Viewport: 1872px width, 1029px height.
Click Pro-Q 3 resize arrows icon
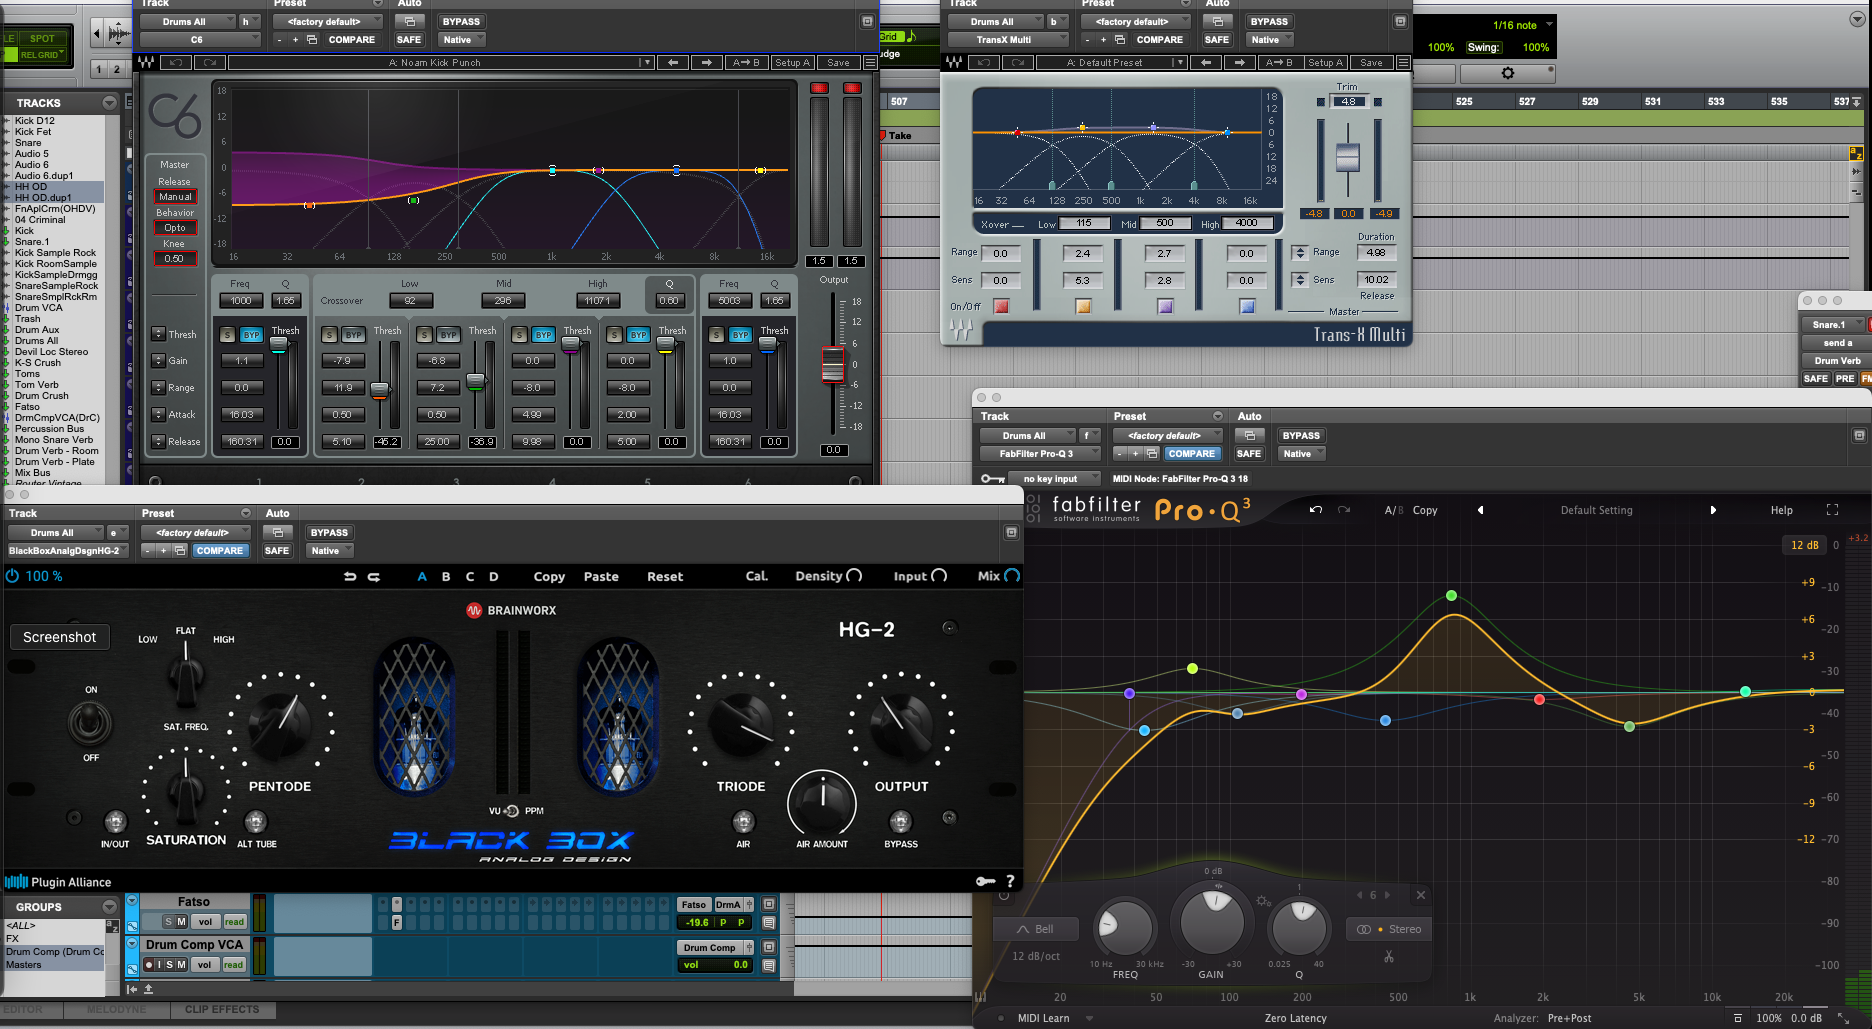1844,1018
